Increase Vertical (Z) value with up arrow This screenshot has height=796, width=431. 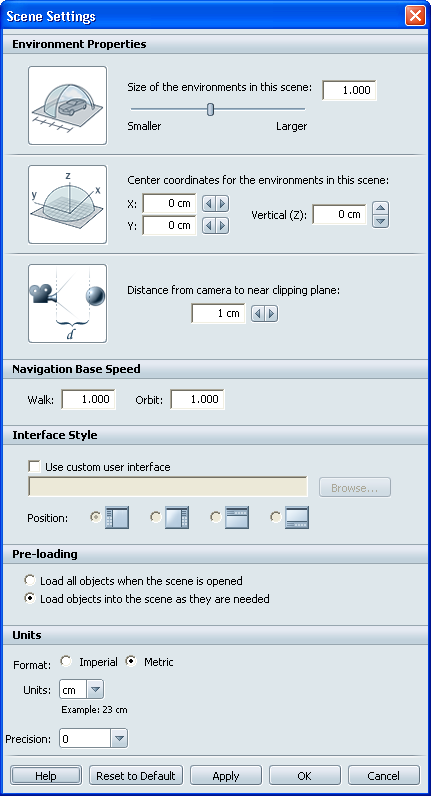tap(381, 208)
